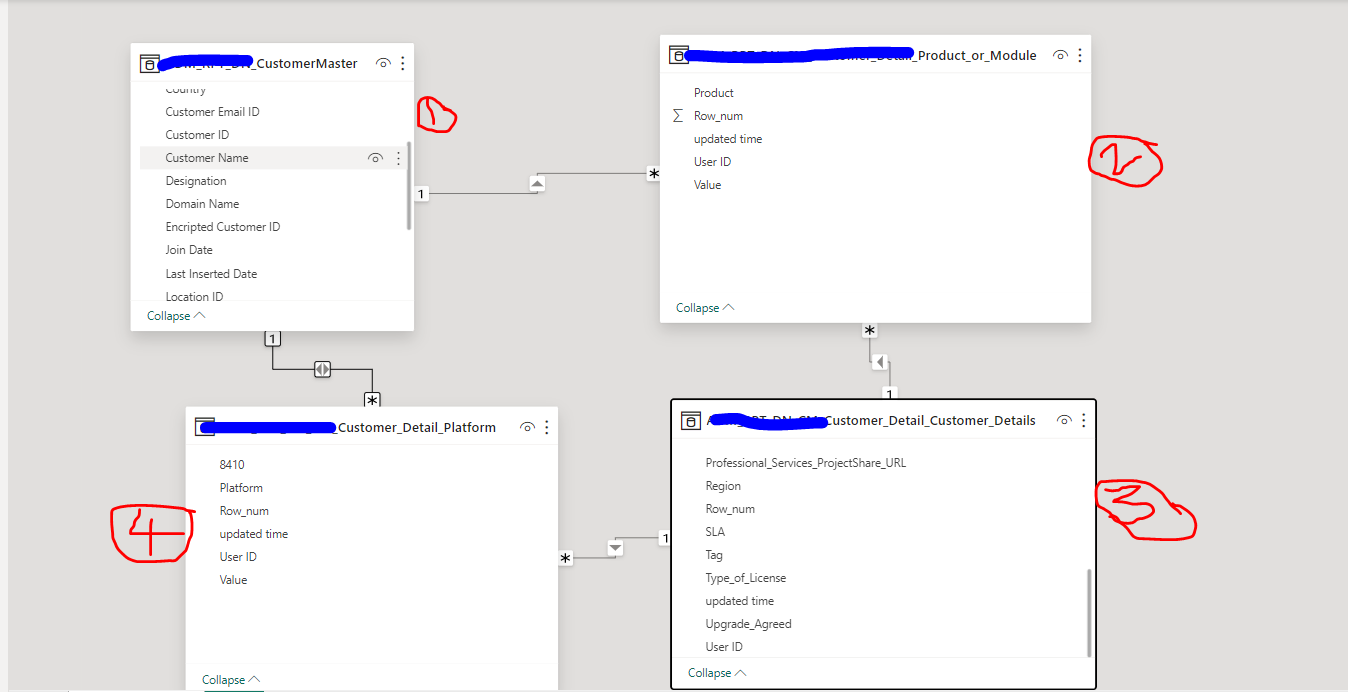Open more options for CustomerMaster table
This screenshot has height=692, width=1348.
pos(403,63)
